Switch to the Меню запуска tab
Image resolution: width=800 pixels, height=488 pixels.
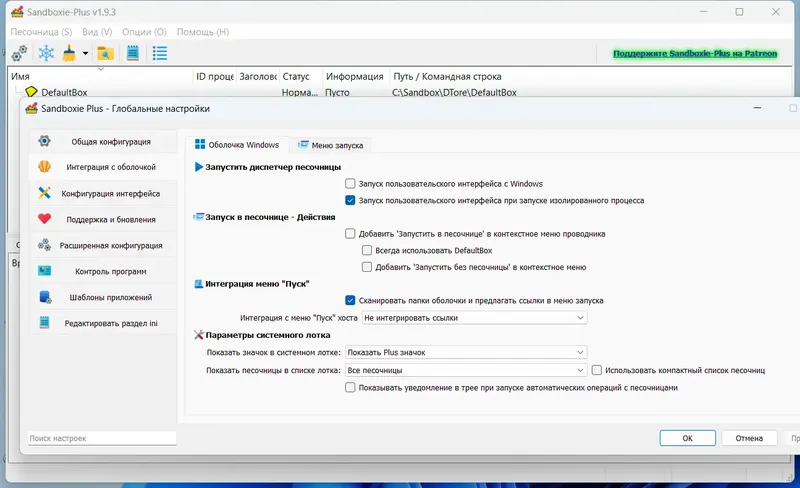(330, 145)
